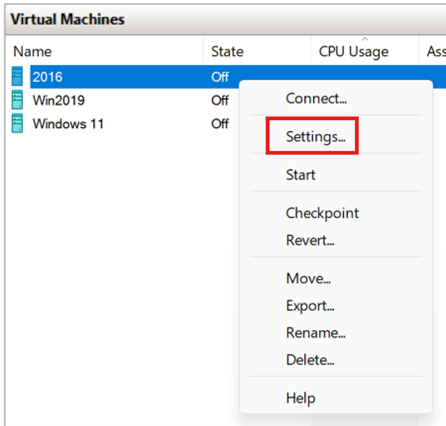
Task: Select Start in the context menu
Action: pos(301,175)
